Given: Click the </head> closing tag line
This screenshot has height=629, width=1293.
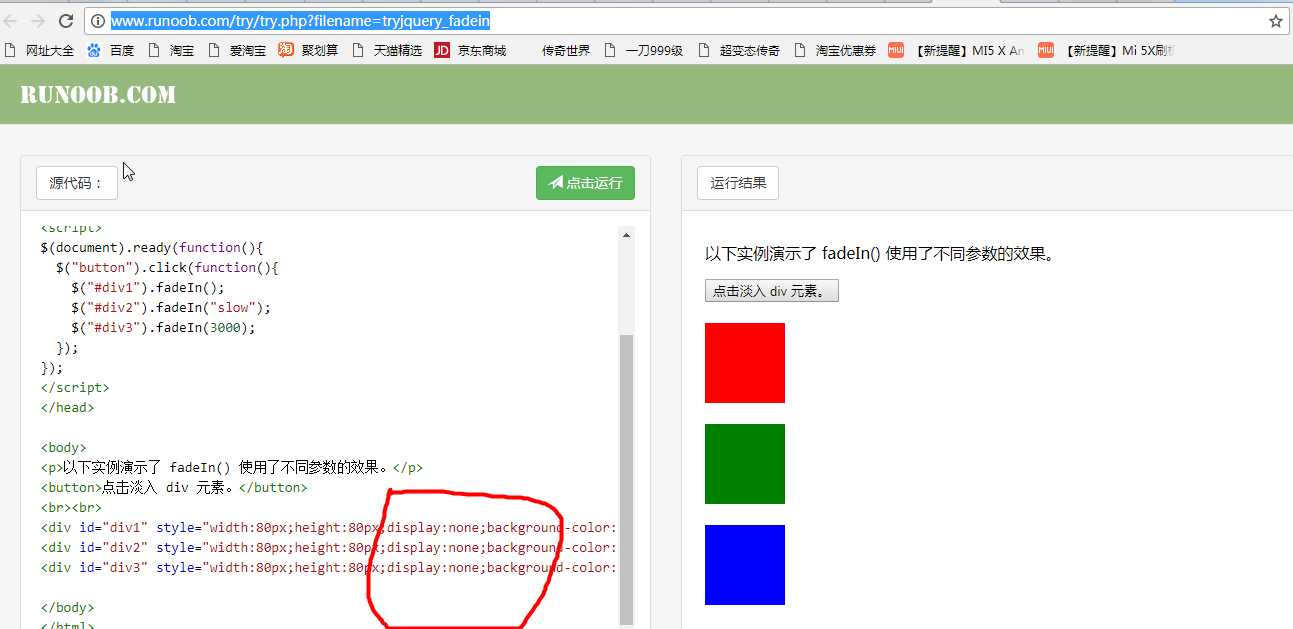Looking at the screenshot, I should (x=67, y=407).
